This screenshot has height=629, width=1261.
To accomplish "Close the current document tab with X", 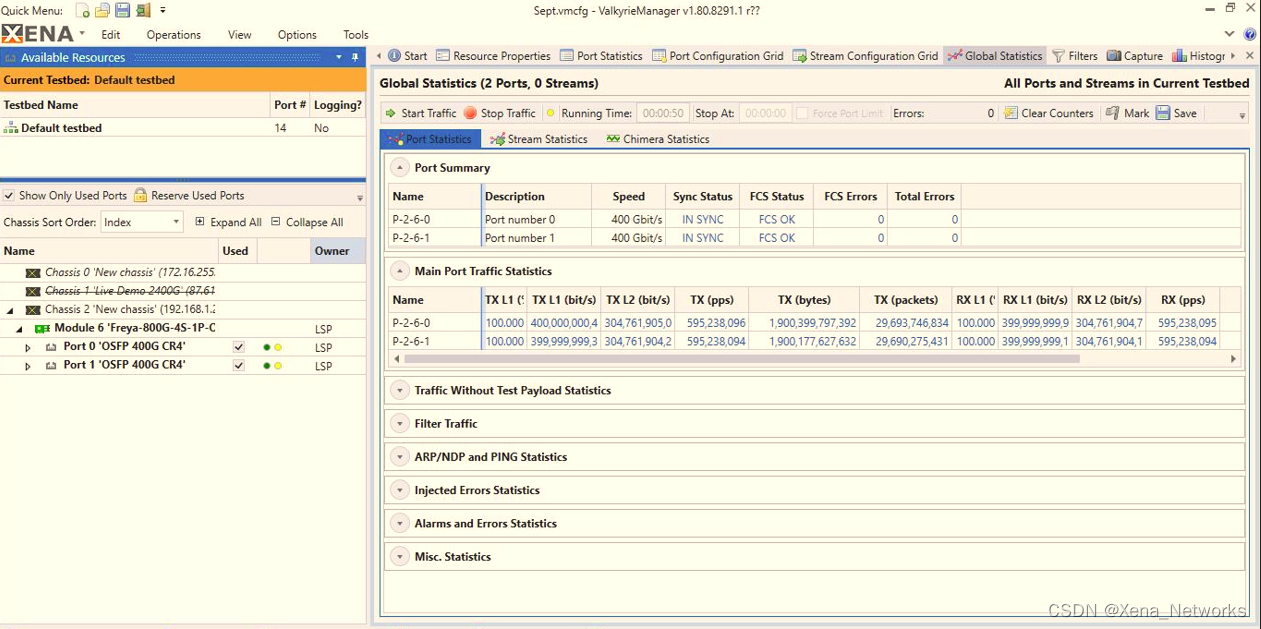I will [1250, 56].
